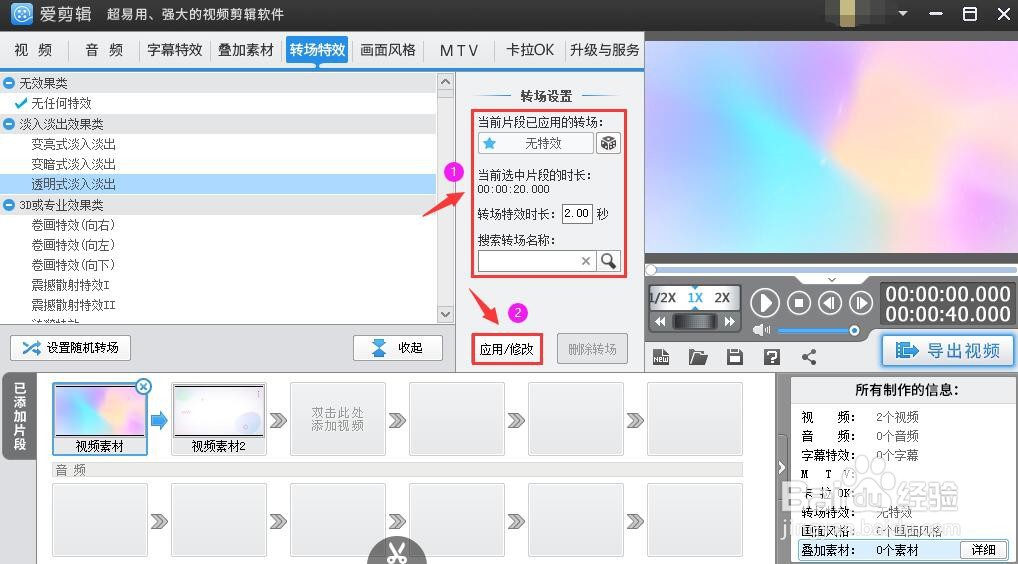Open the MTV tab
The height and width of the screenshot is (564, 1018).
[x=458, y=50]
